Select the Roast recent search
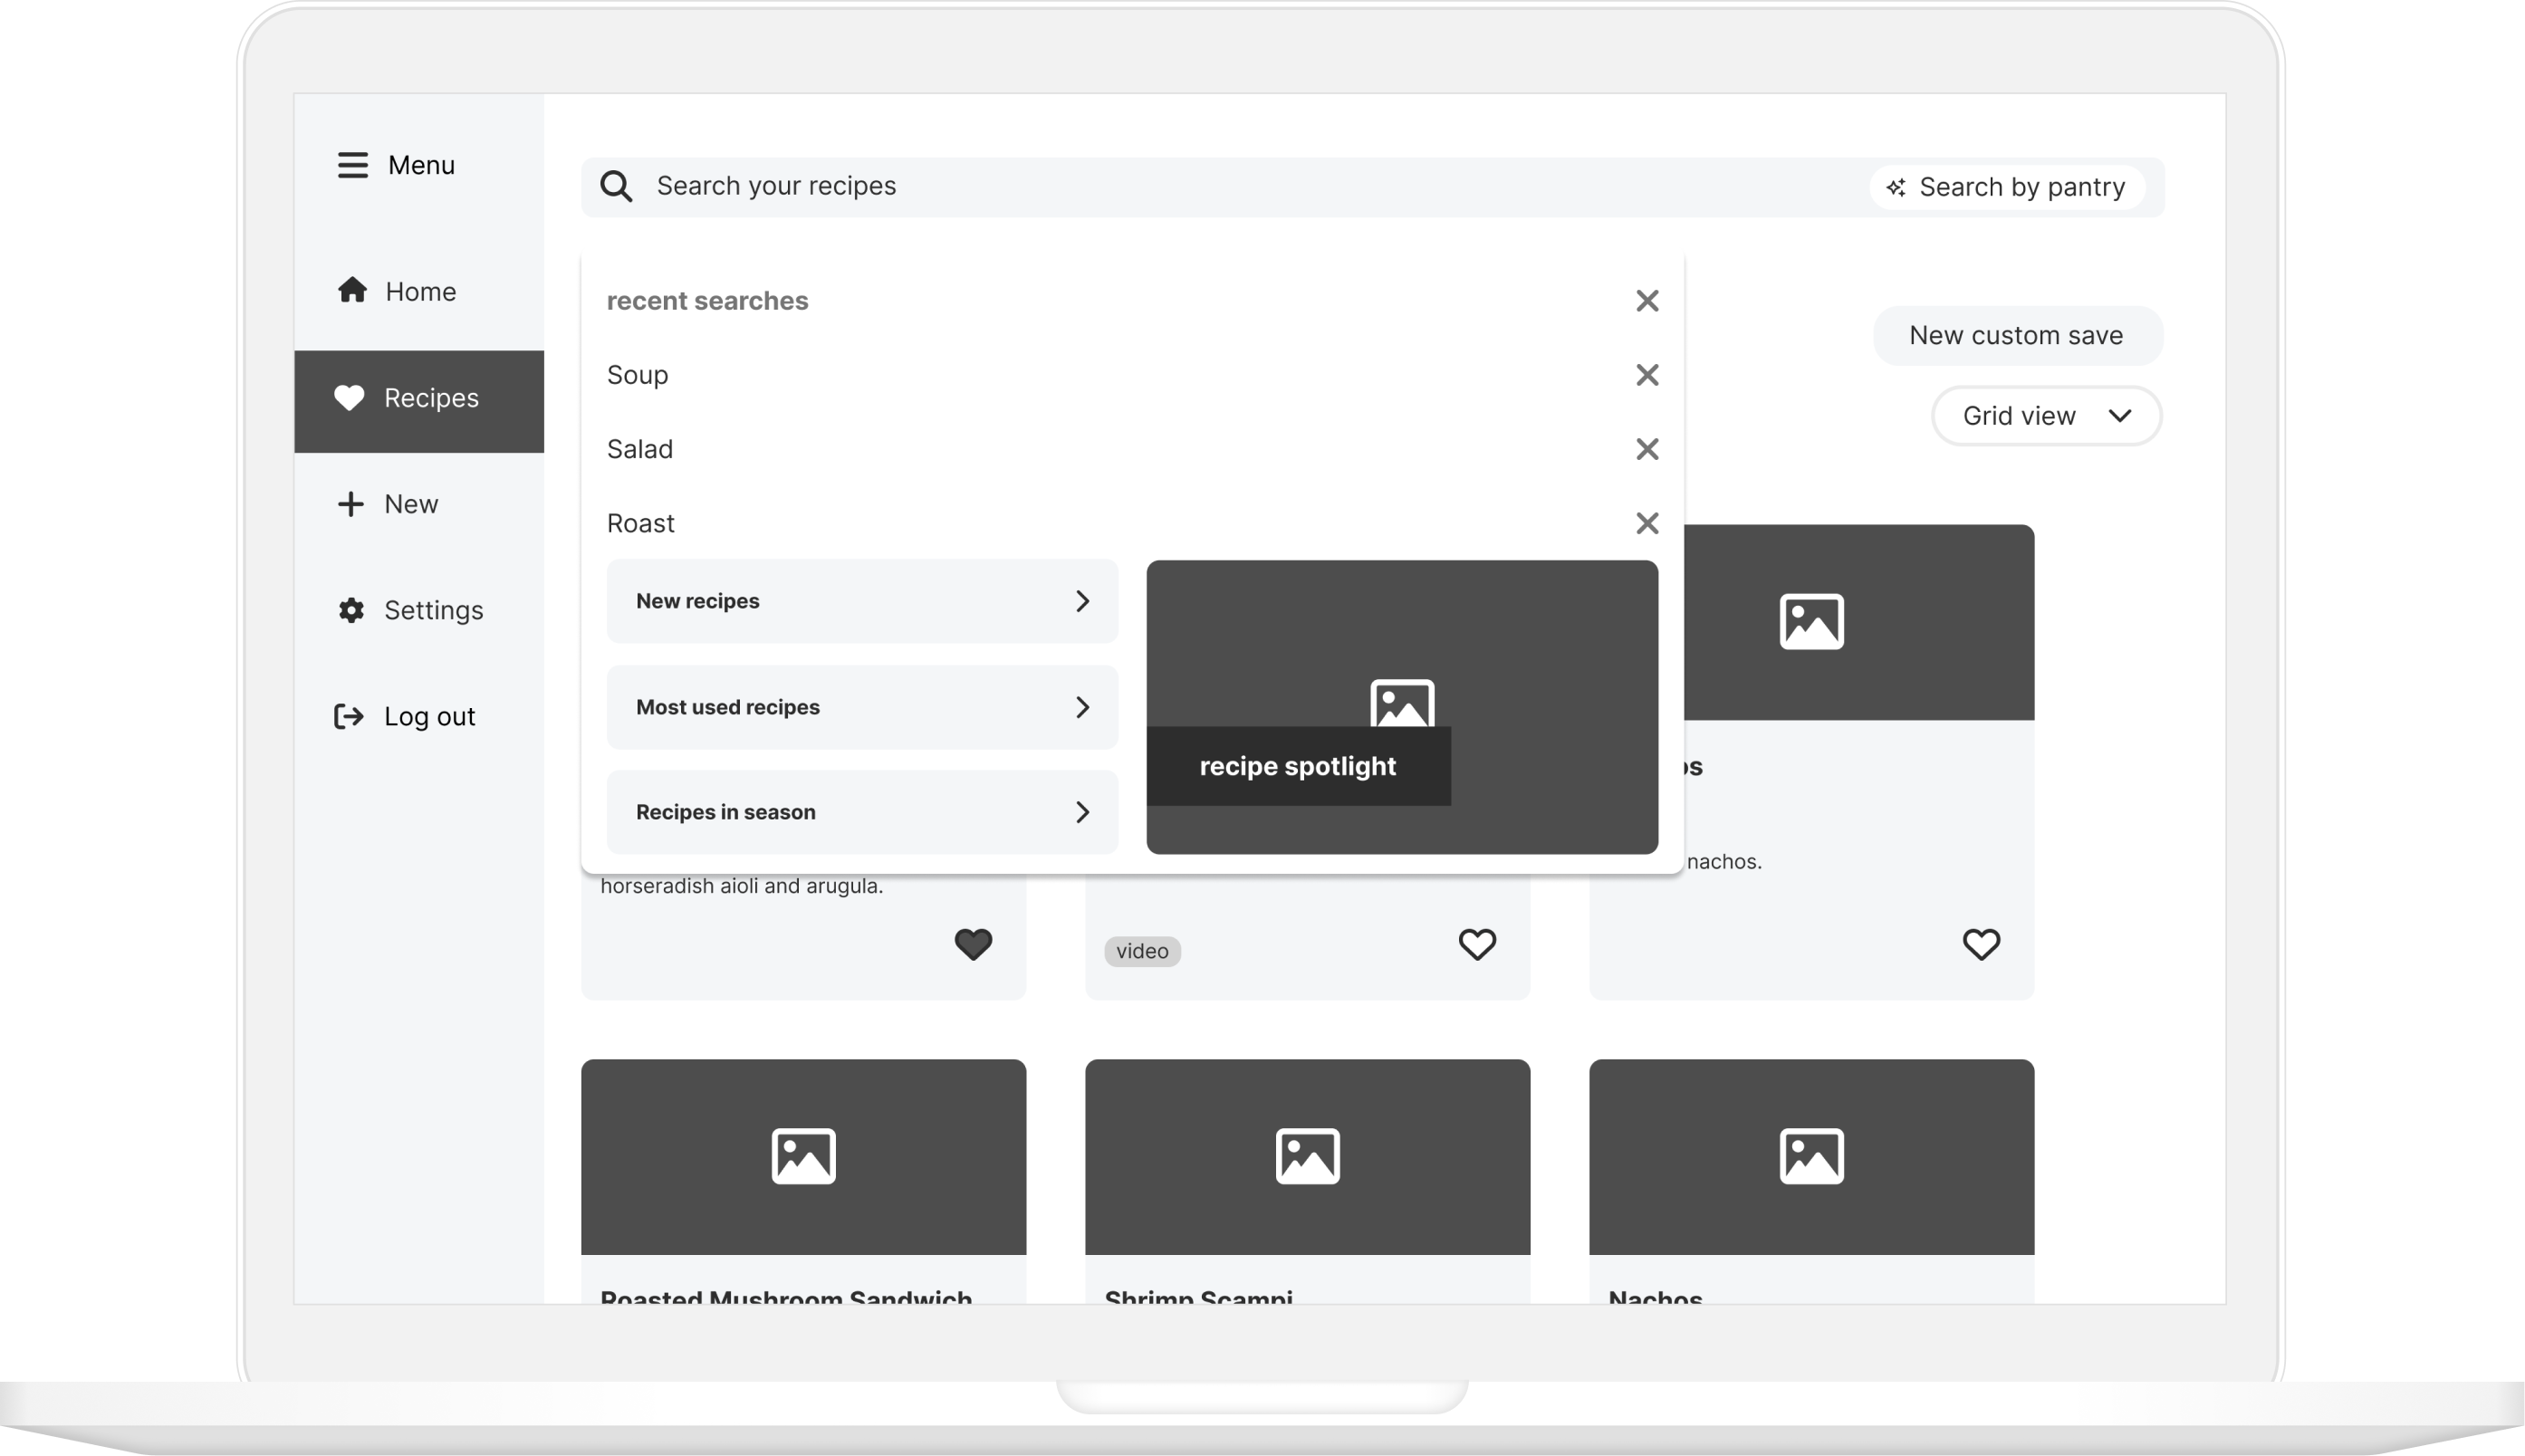Image resolution: width=2525 pixels, height=1456 pixels. click(x=641, y=523)
